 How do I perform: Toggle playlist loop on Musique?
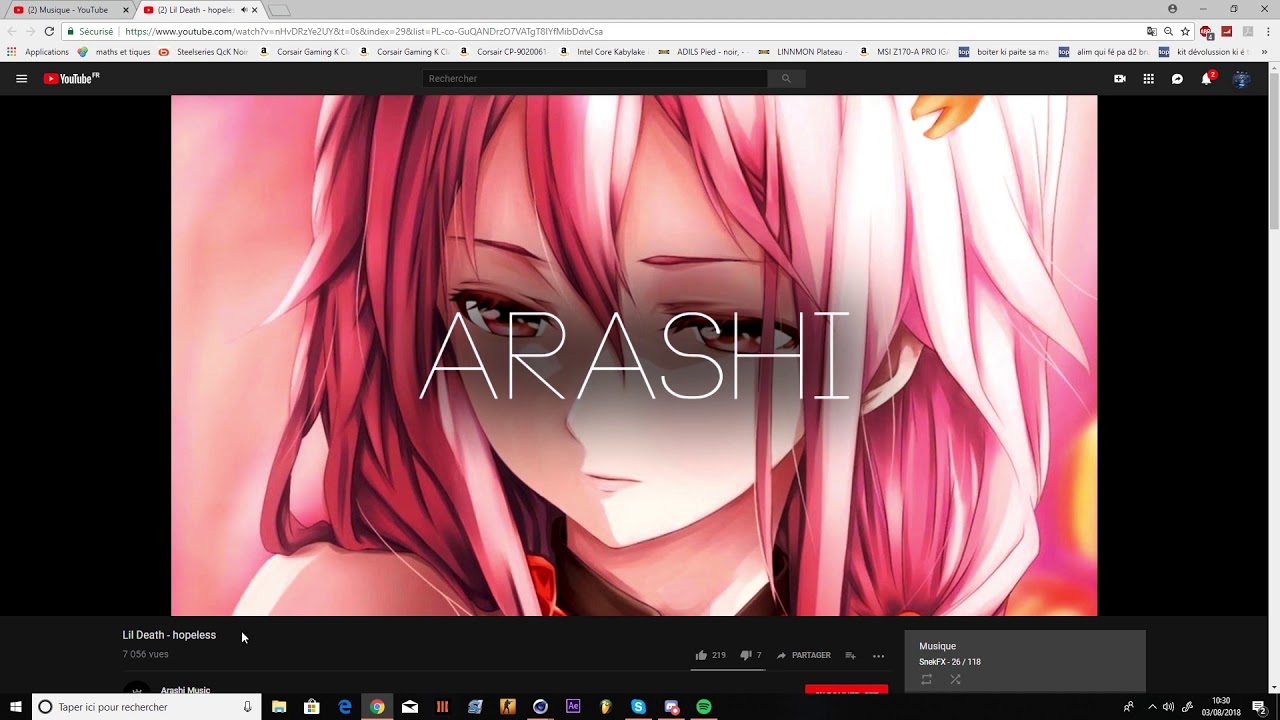[926, 679]
